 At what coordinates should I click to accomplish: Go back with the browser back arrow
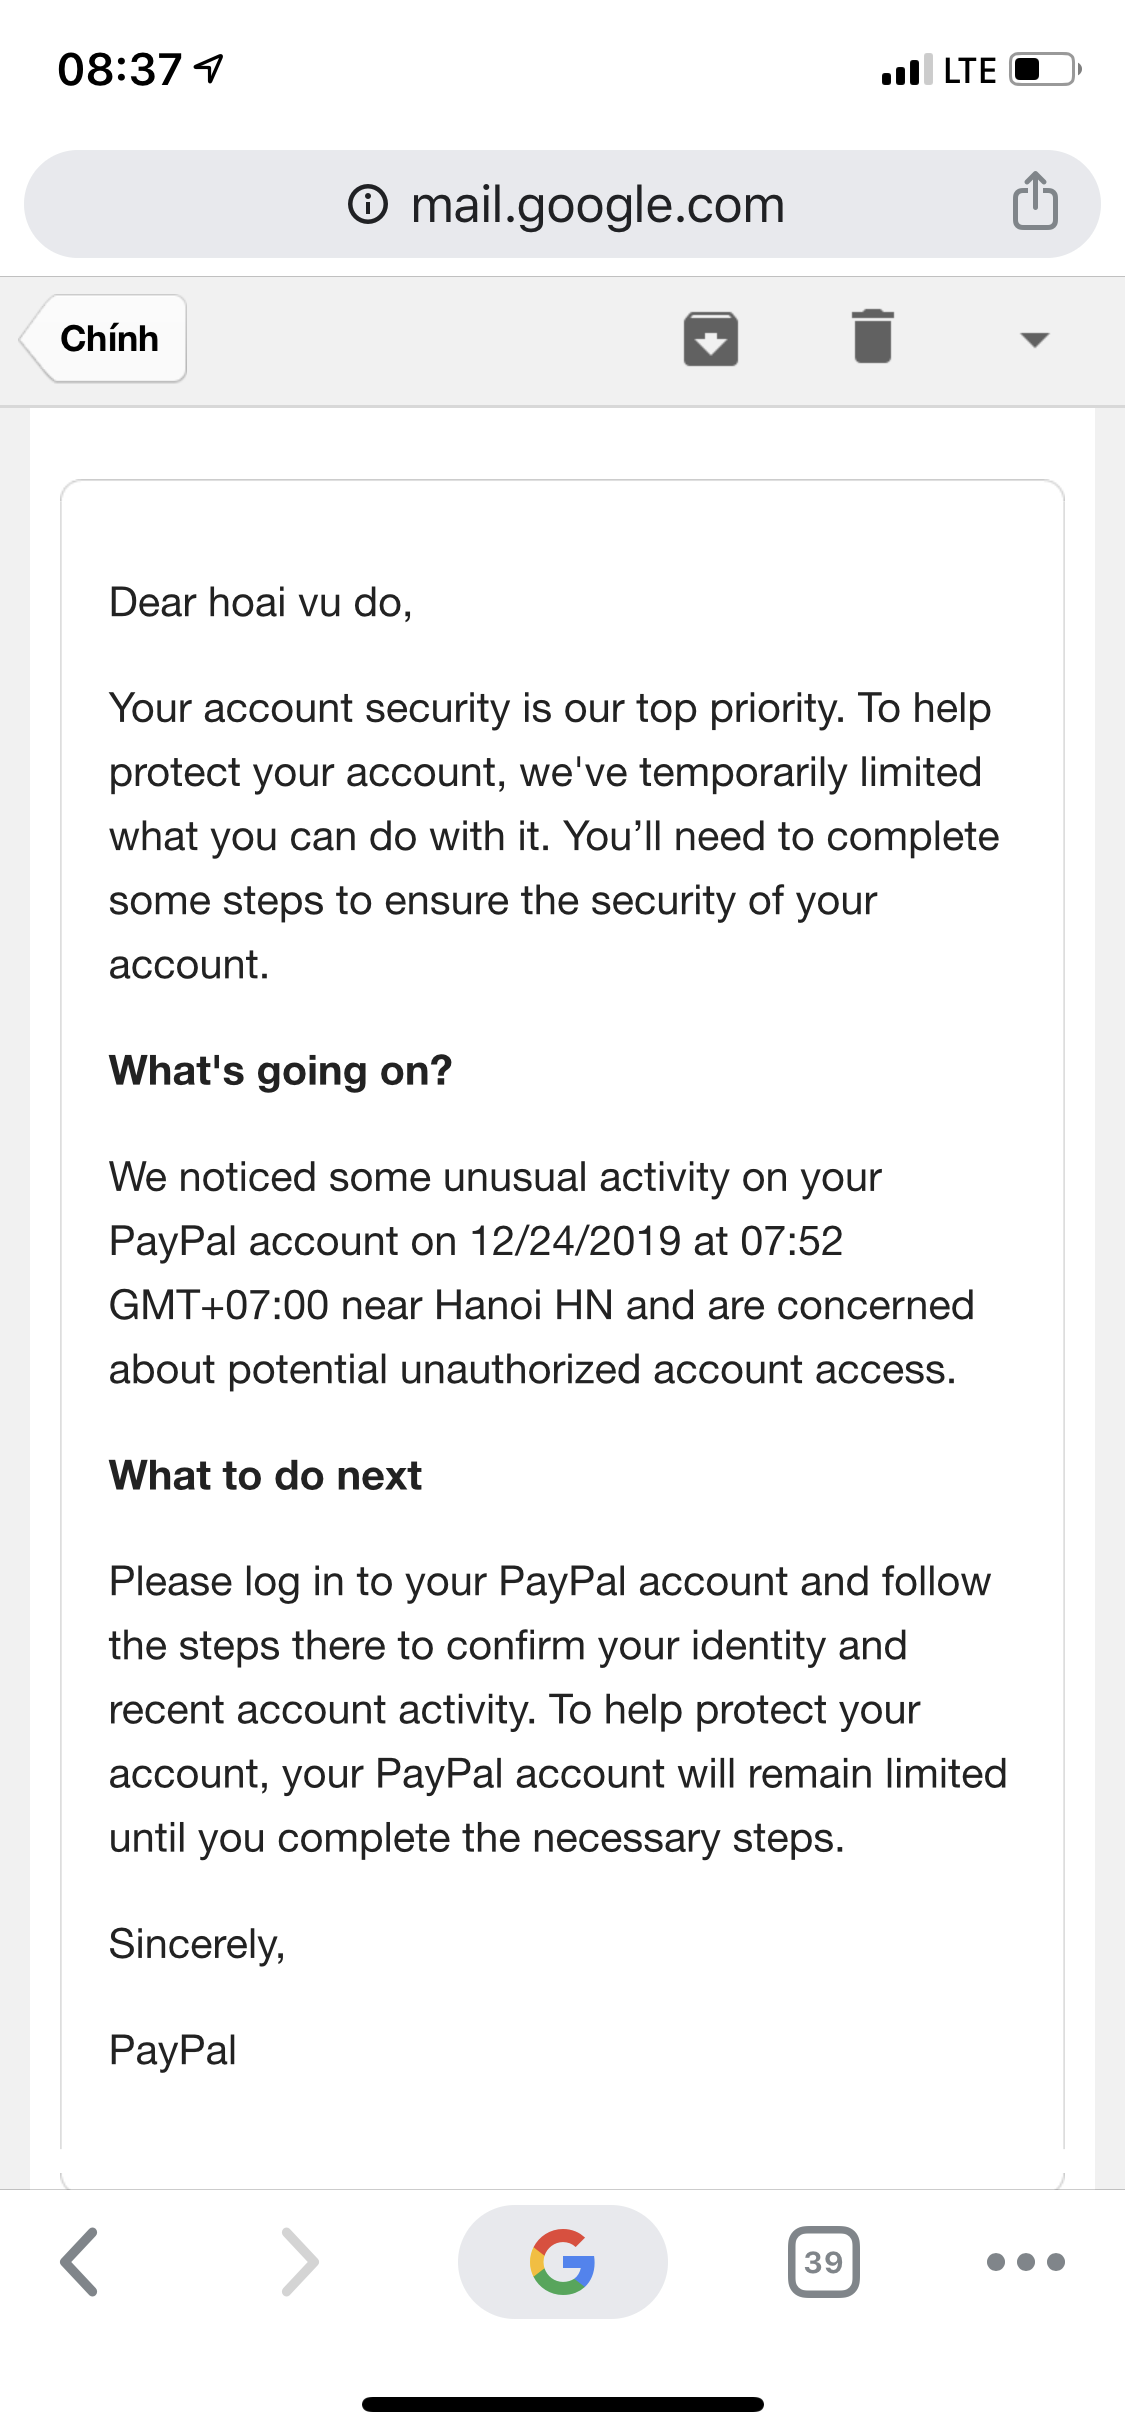80,2261
